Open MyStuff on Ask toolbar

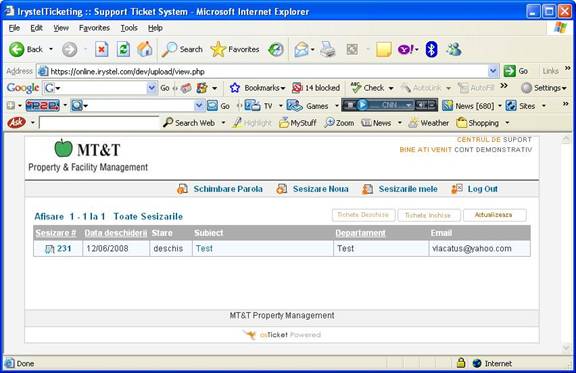pos(298,123)
